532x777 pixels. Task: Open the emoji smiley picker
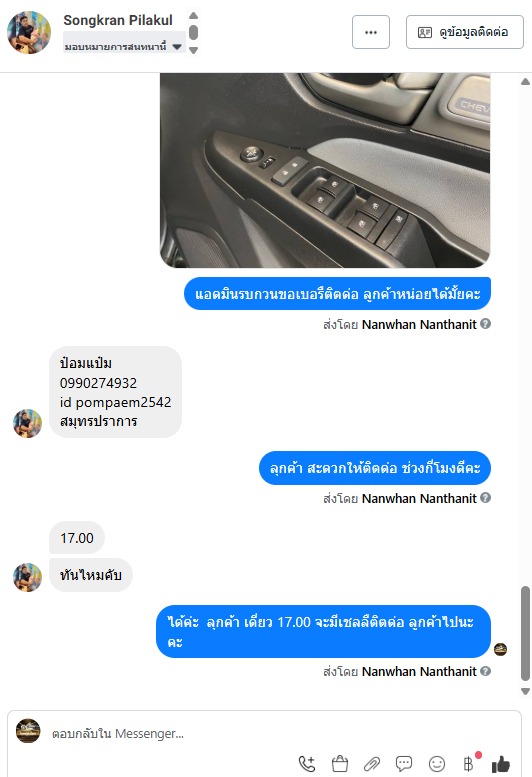pyautogui.click(x=436, y=764)
